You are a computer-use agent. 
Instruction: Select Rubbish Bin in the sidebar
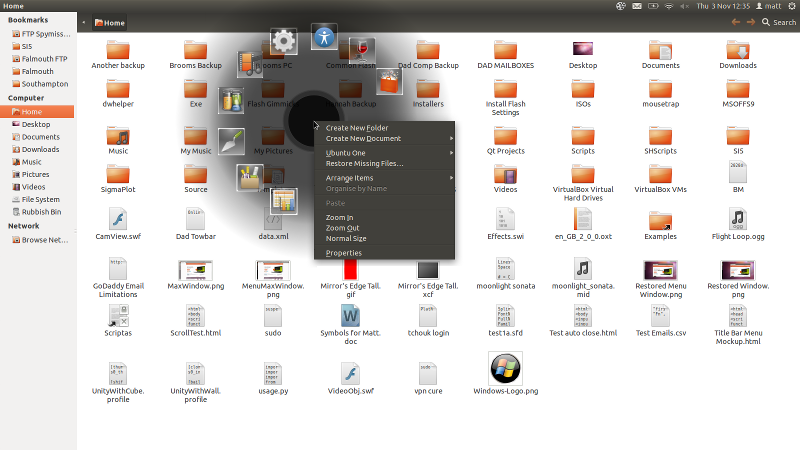pos(42,212)
